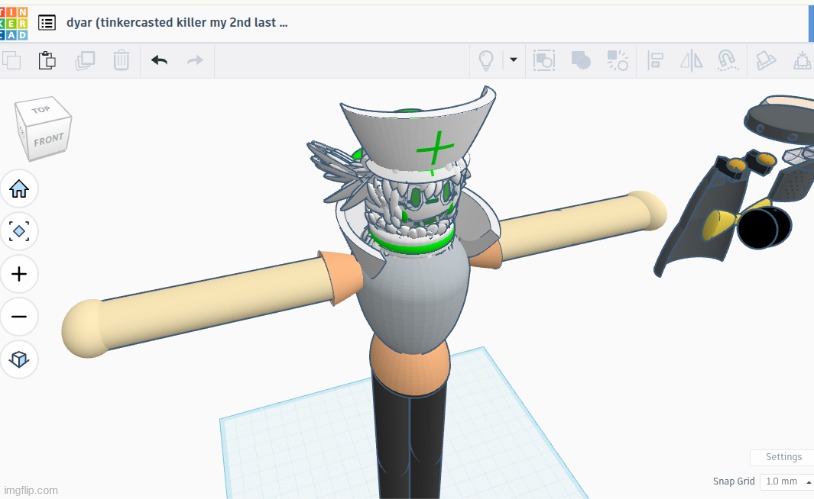This screenshot has width=814, height=499.
Task: Reset to Home view
Action: click(19, 188)
